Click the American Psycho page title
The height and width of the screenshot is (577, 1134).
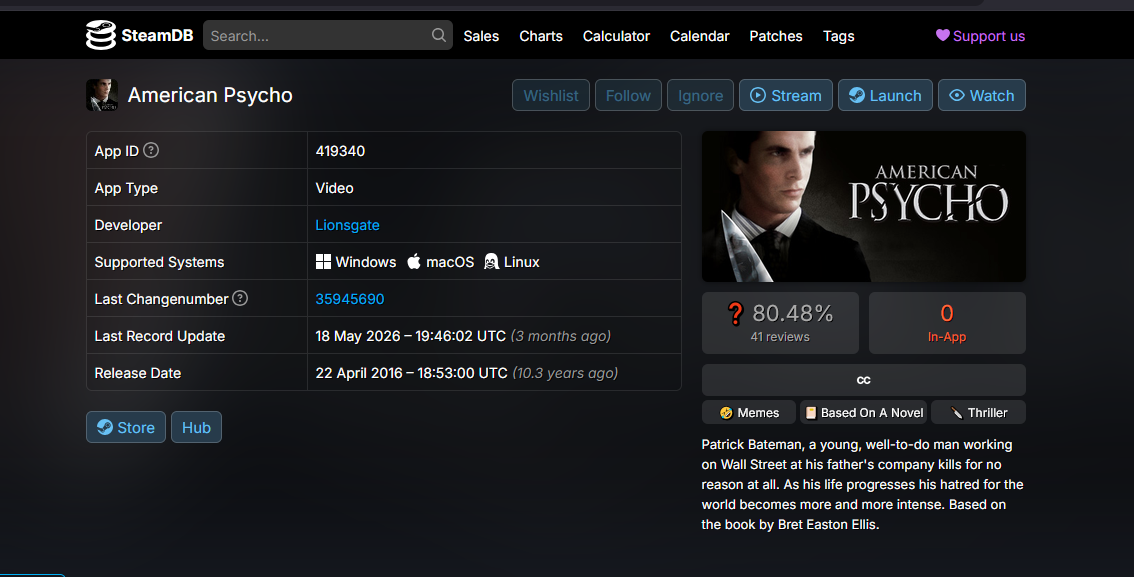[x=210, y=95]
